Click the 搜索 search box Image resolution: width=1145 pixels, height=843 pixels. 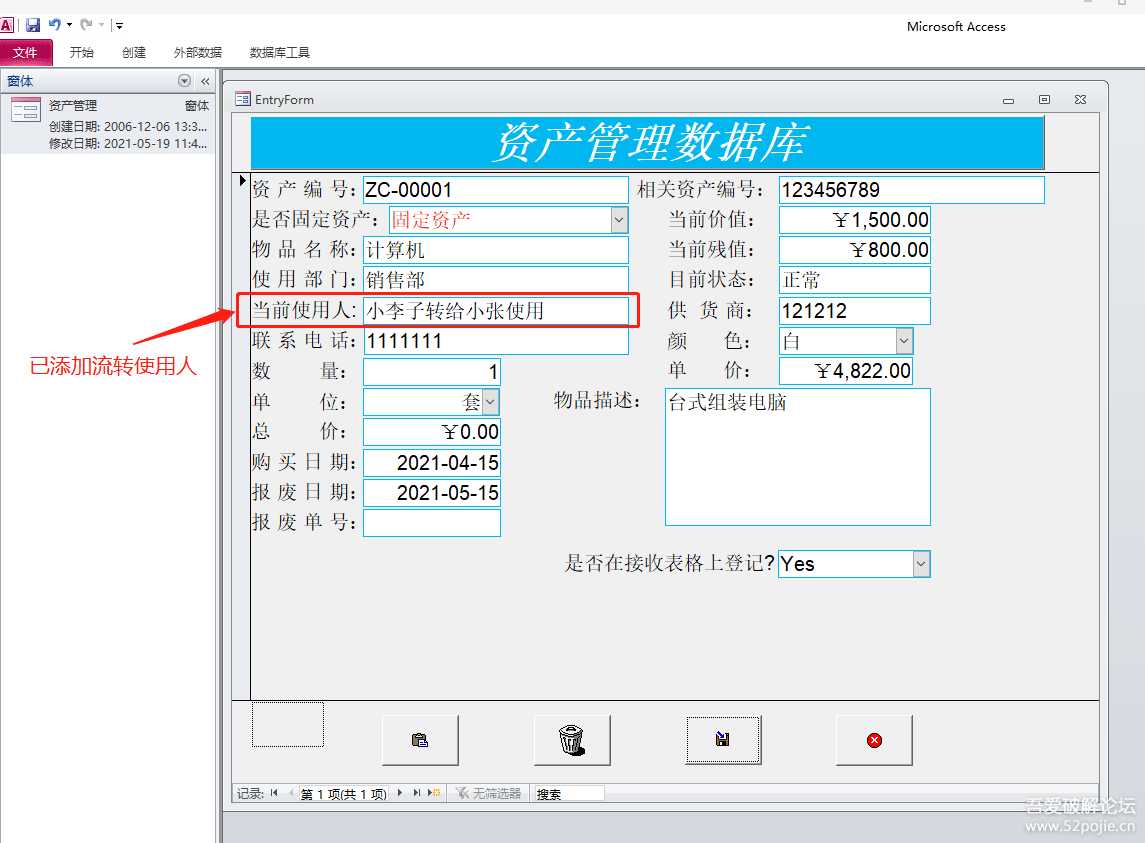coord(569,793)
